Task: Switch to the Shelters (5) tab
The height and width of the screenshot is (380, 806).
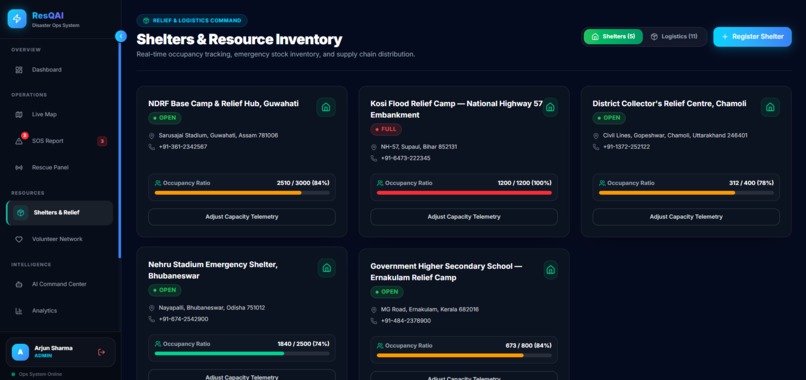Action: 613,37
